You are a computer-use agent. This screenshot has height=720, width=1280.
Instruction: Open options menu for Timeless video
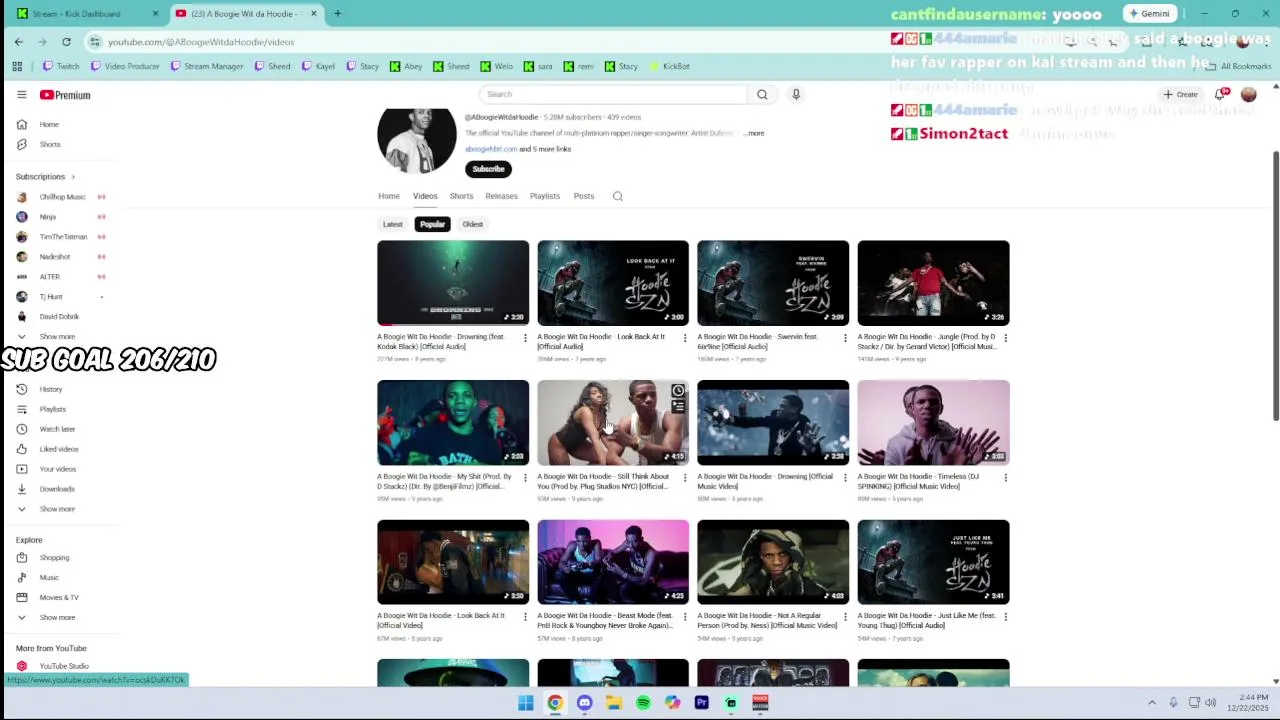point(1005,478)
